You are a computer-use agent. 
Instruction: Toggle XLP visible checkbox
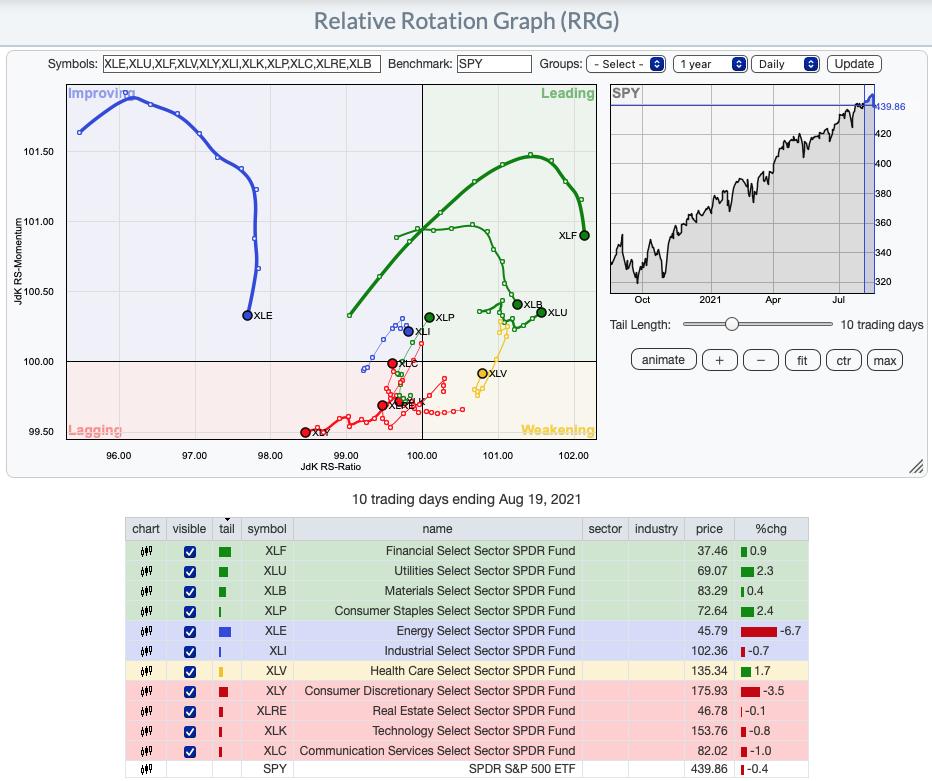click(190, 612)
